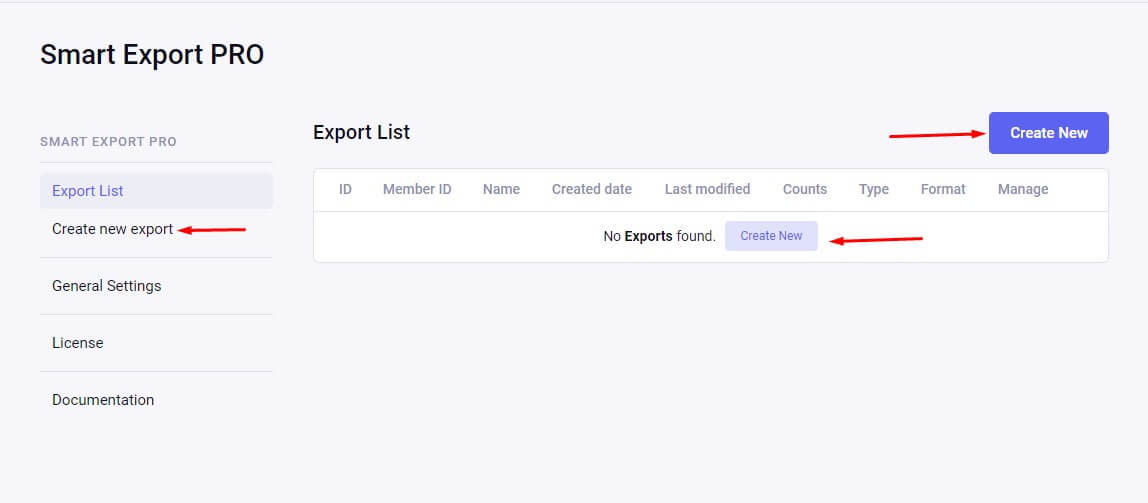
Task: Select the Manage column header
Action: point(1023,189)
